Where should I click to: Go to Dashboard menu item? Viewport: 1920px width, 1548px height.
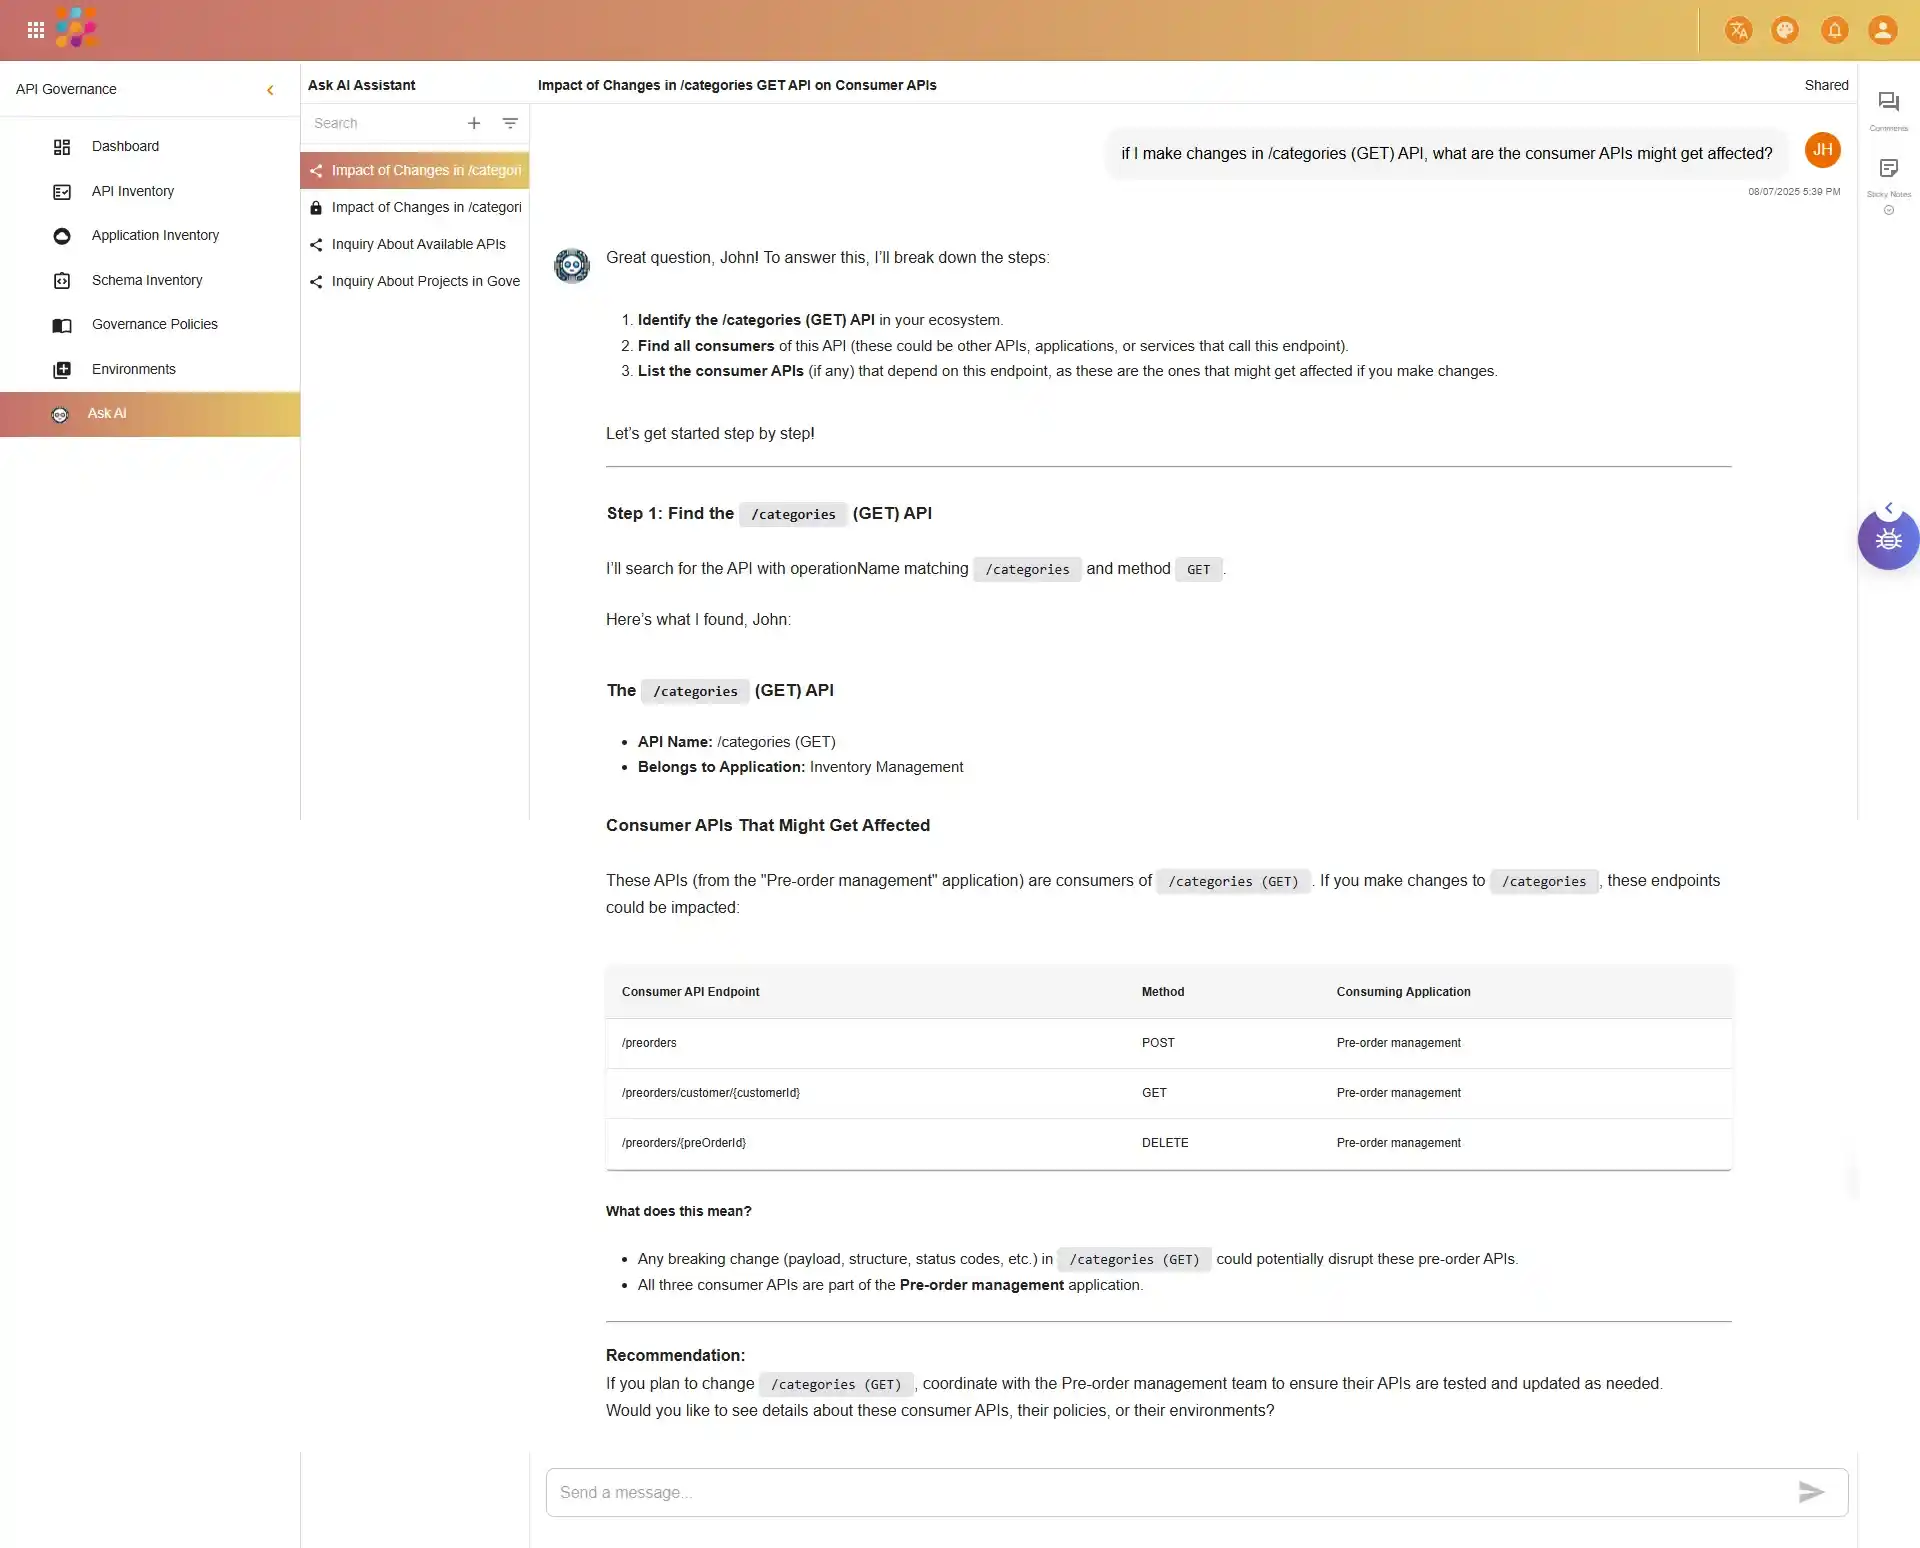pos(125,146)
